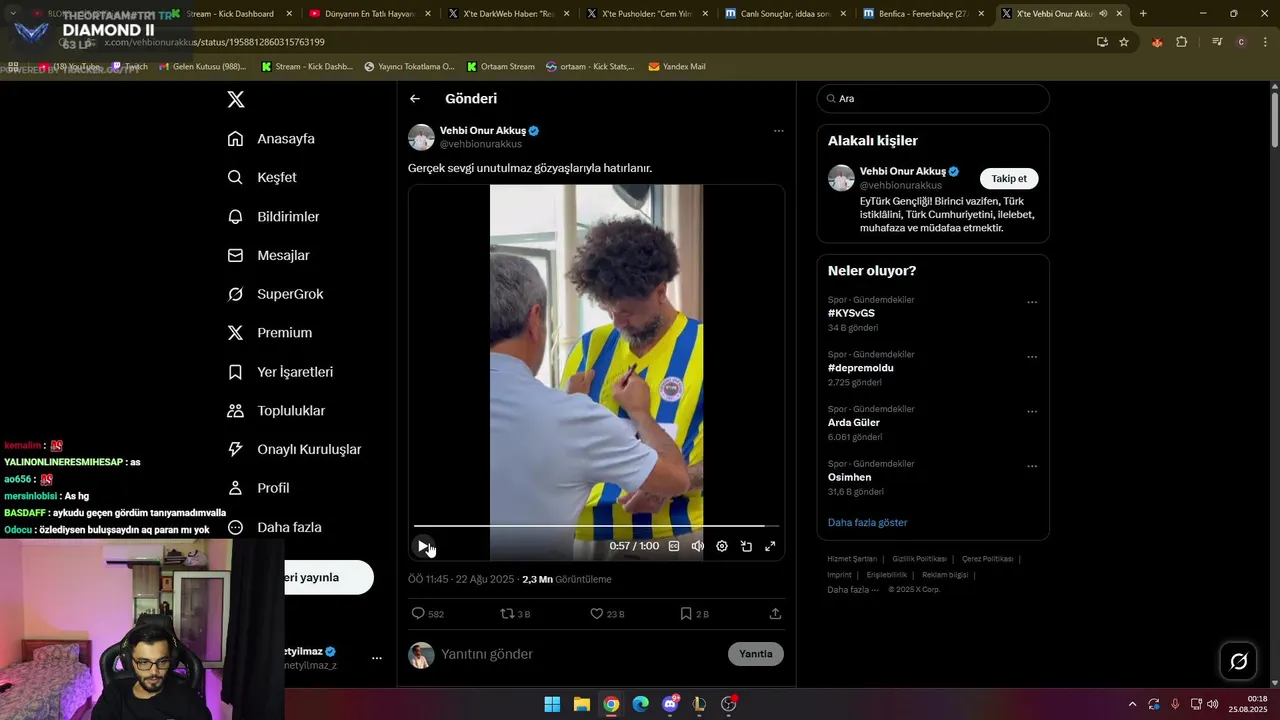Toggle video captions CC button

coord(674,546)
